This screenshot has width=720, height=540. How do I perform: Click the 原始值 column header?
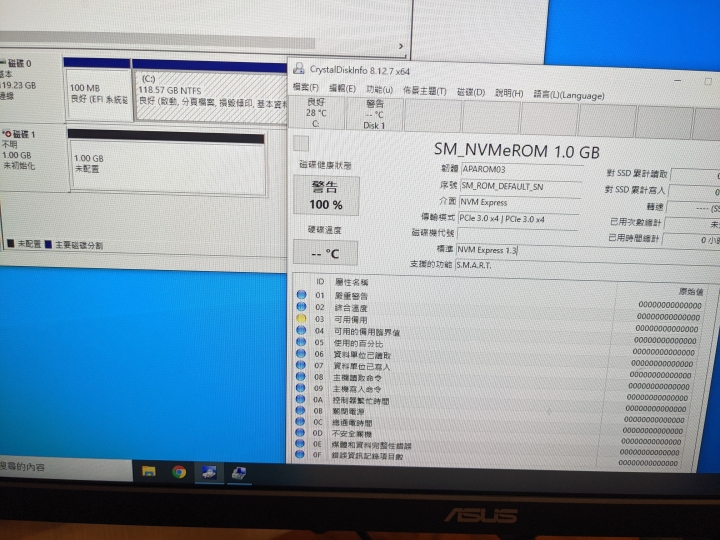pyautogui.click(x=691, y=292)
